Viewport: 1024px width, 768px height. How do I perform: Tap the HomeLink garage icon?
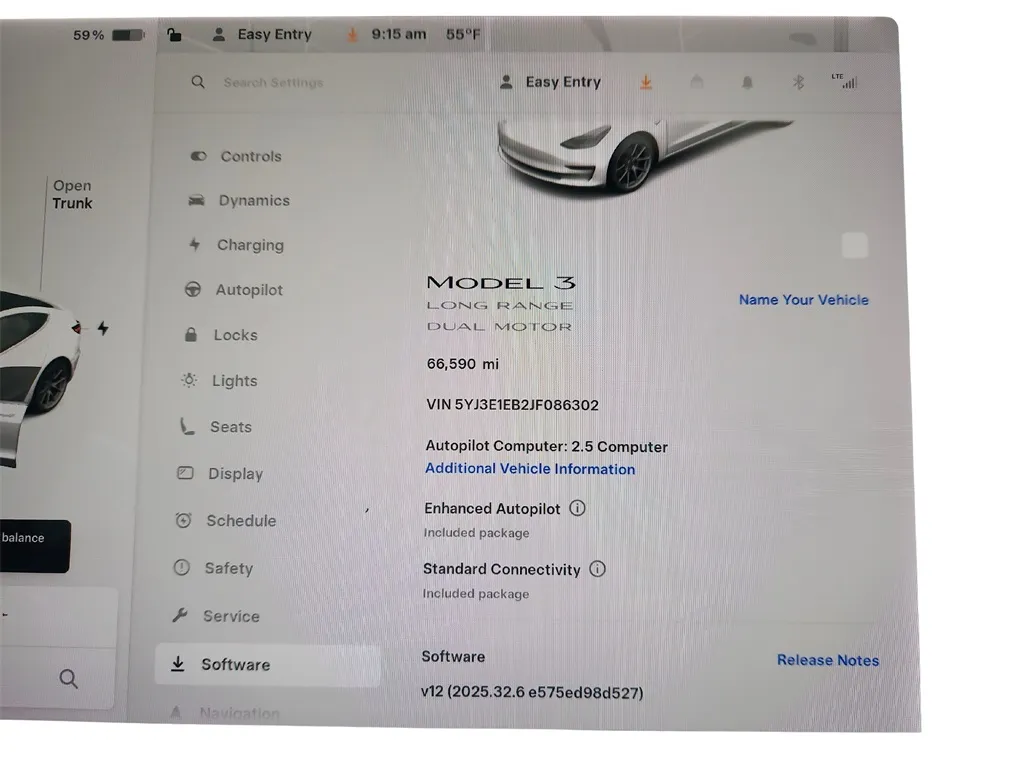pos(697,82)
